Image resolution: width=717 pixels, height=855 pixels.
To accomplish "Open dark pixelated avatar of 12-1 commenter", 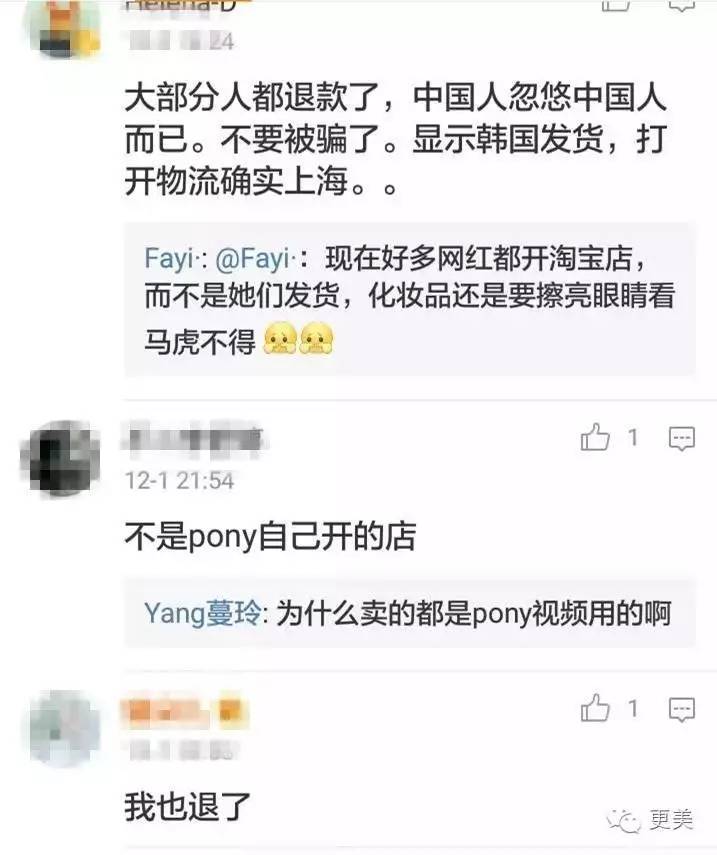I will click(61, 457).
